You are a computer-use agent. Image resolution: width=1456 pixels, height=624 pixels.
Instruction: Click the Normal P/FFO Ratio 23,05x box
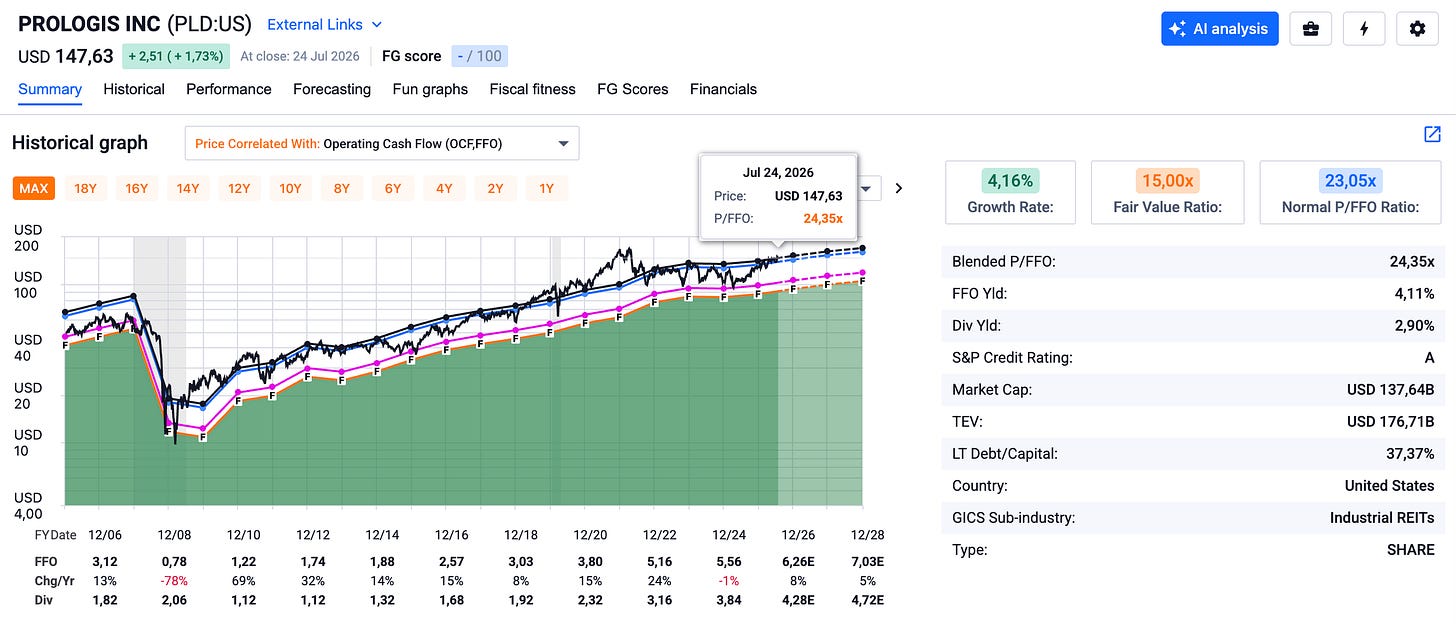point(1350,192)
